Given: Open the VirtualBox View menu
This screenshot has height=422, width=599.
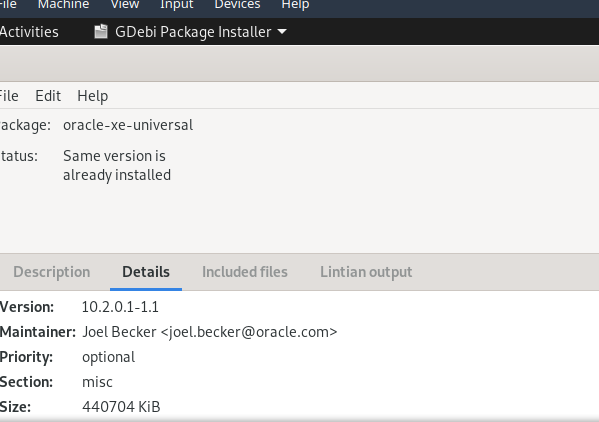Looking at the screenshot, I should coord(125,5).
